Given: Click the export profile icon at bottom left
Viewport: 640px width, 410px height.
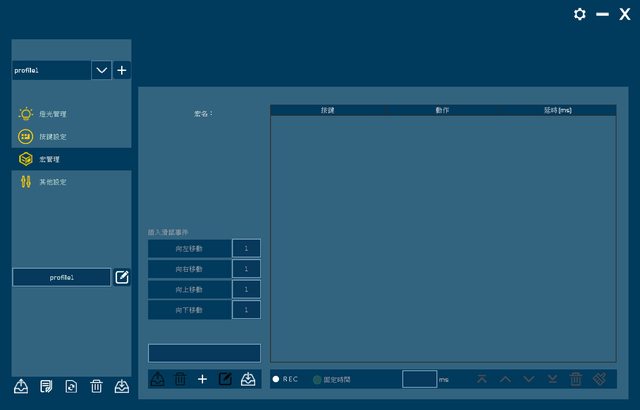Looking at the screenshot, I should (21, 387).
